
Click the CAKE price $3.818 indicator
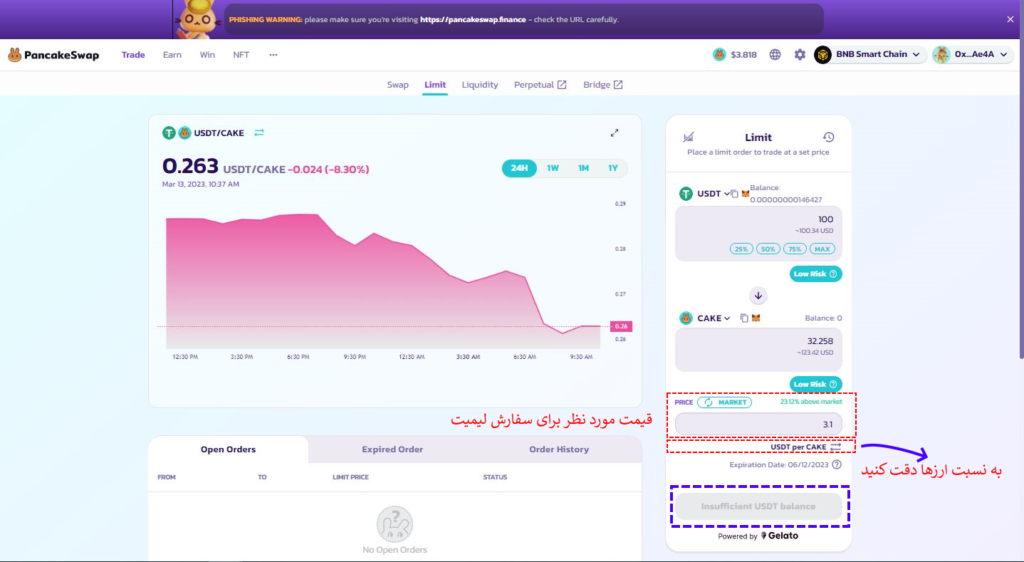[735, 55]
